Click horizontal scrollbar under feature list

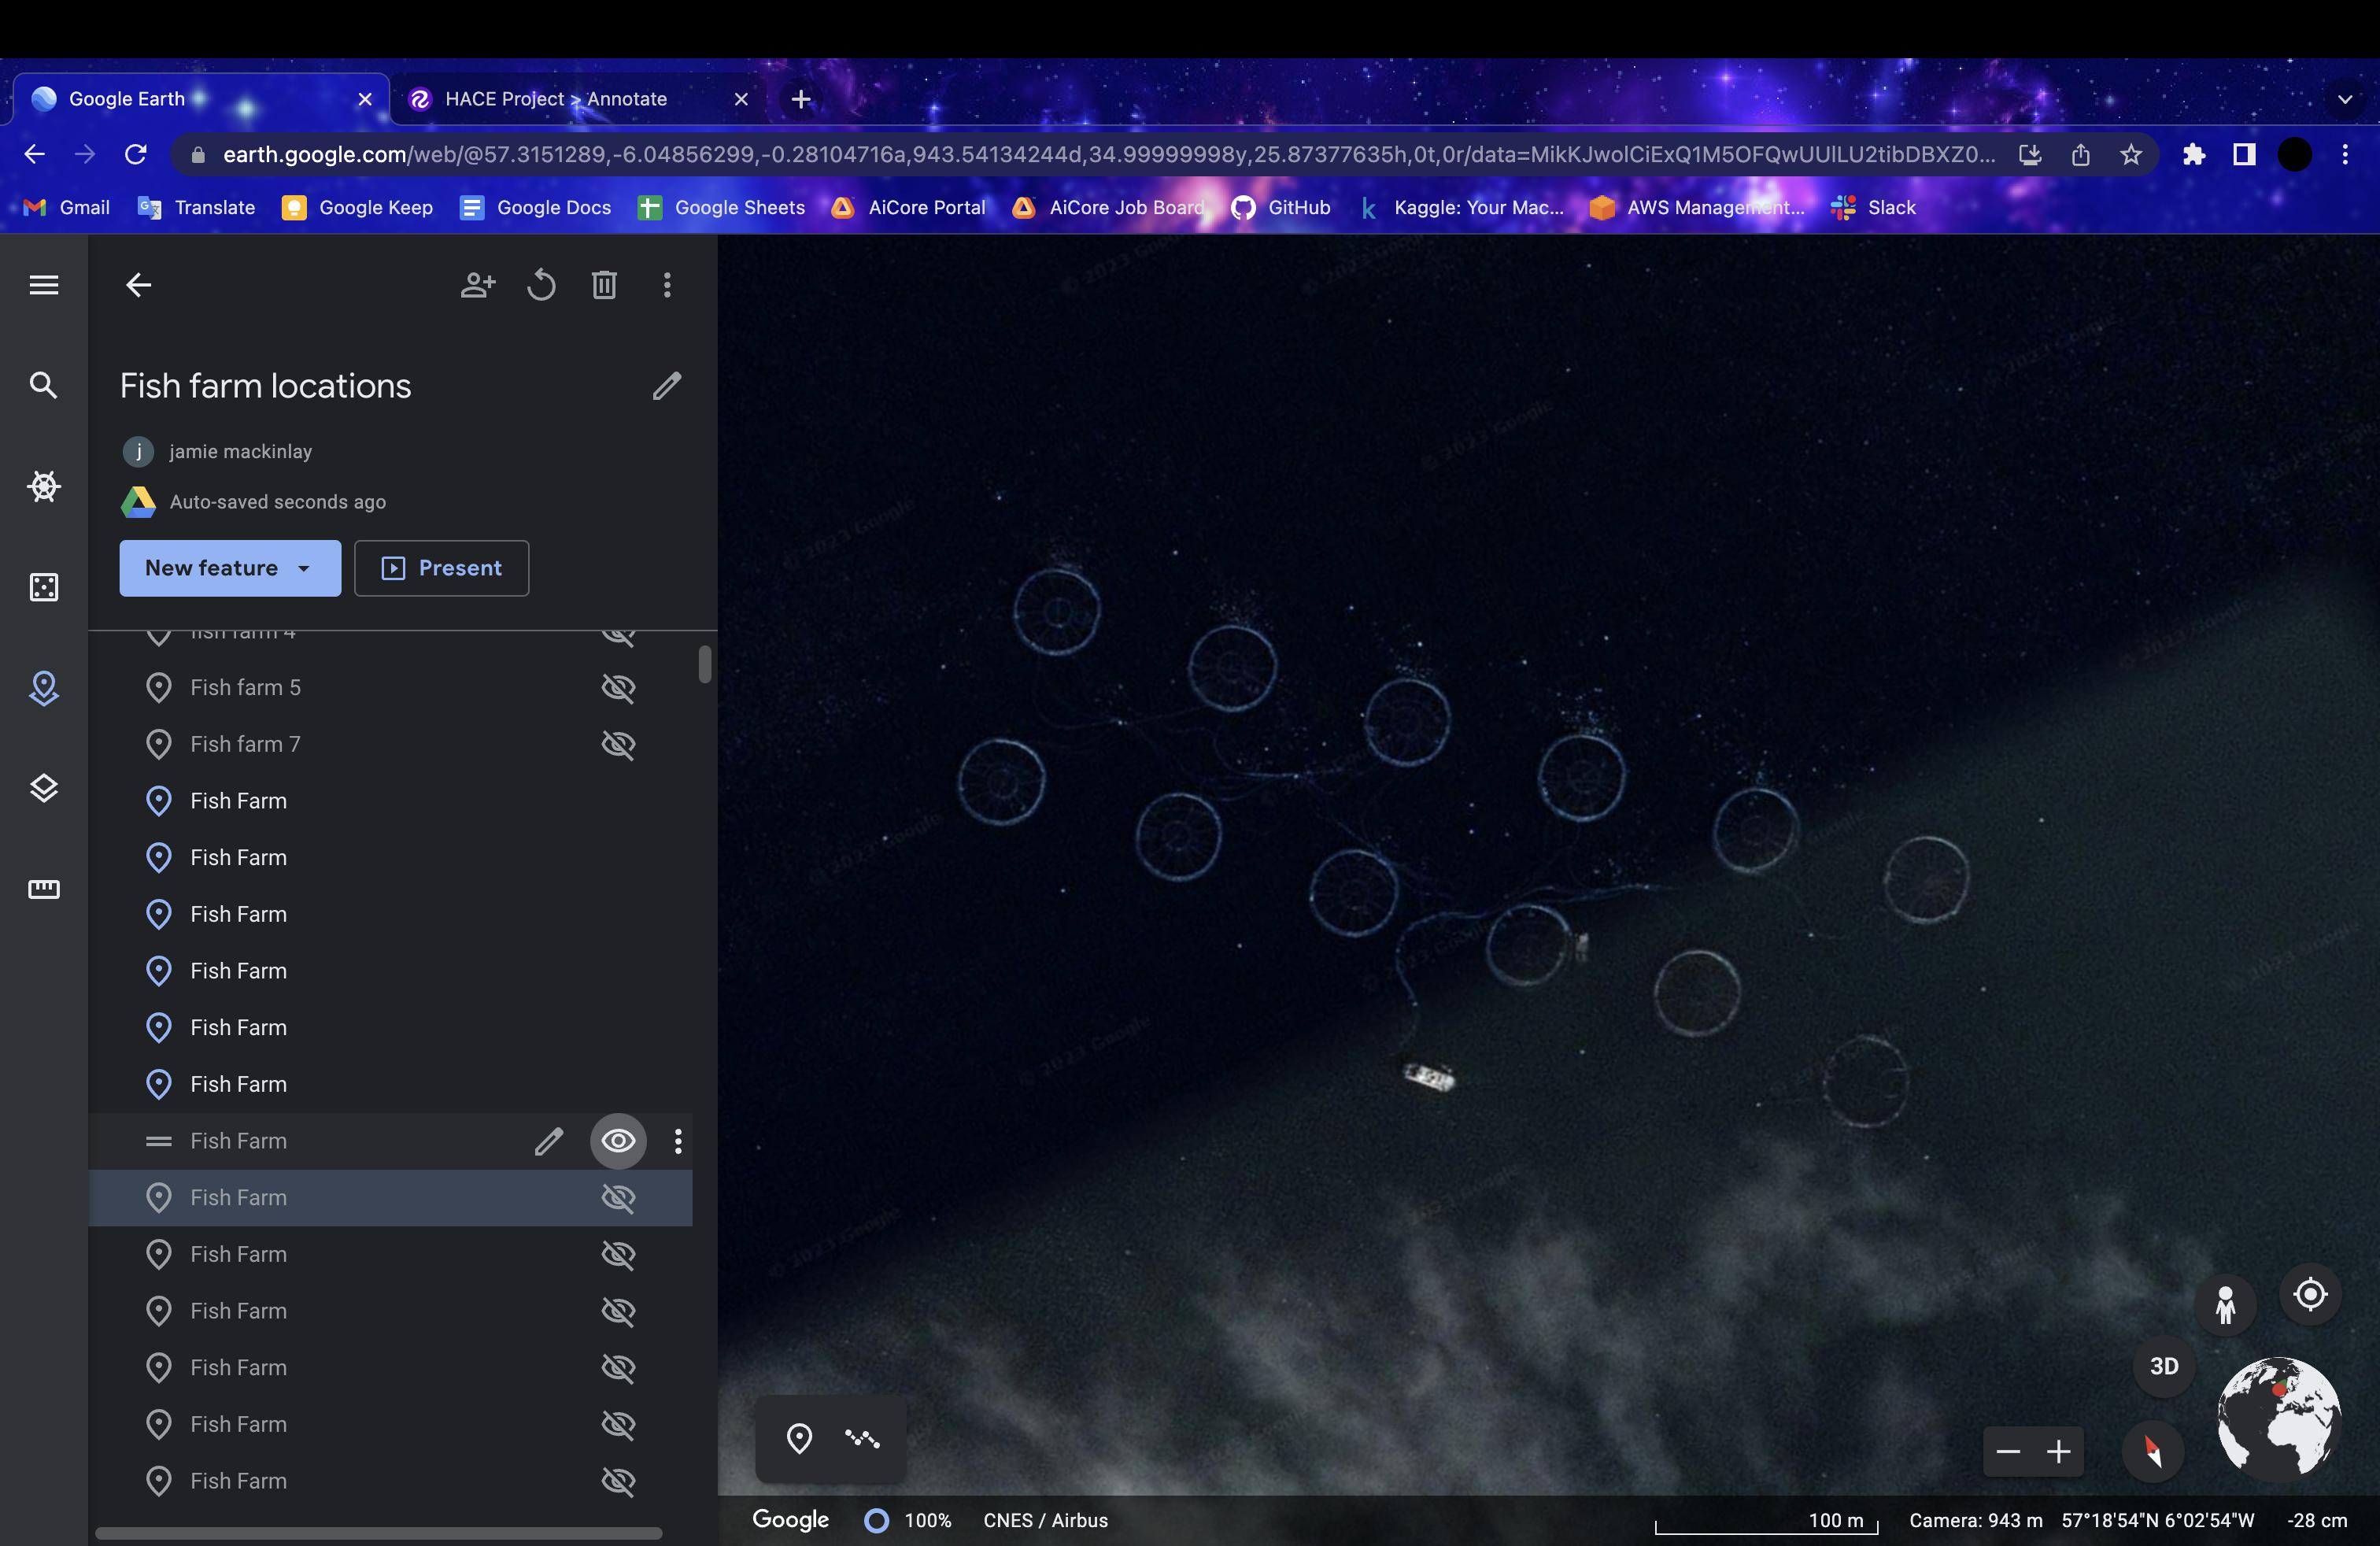point(378,1533)
